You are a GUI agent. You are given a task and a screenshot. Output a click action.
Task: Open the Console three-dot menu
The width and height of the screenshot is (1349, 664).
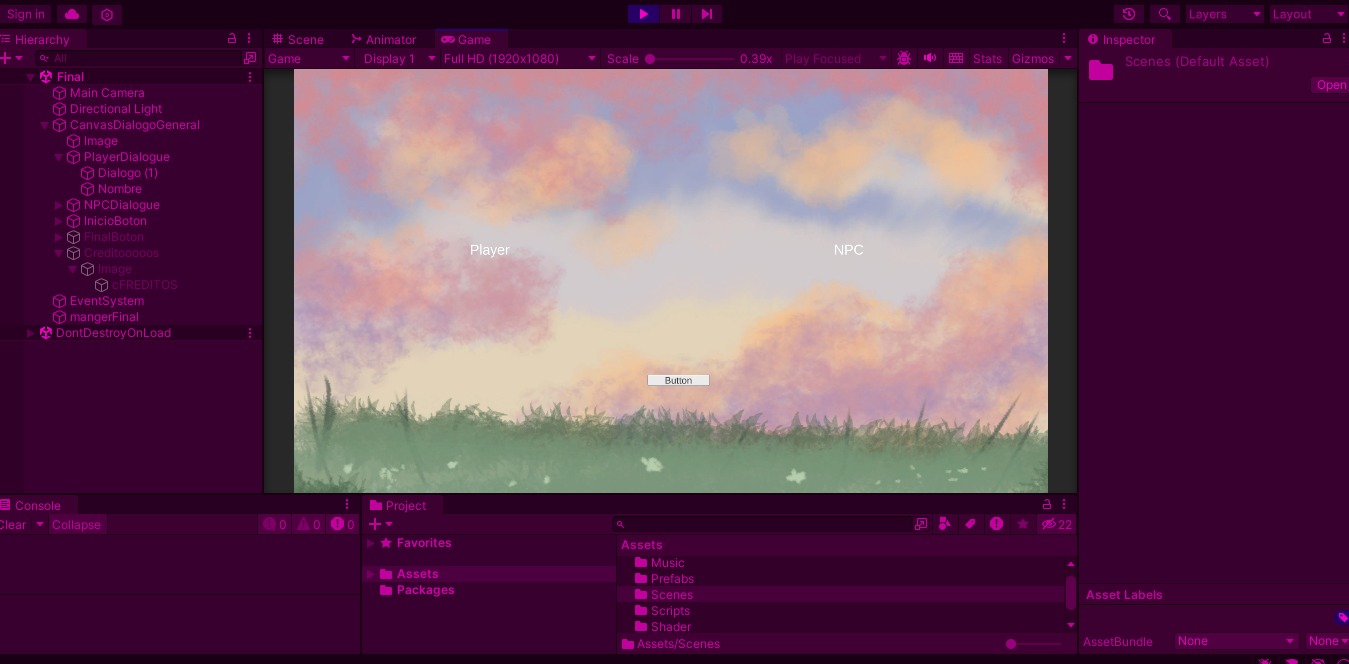point(347,505)
